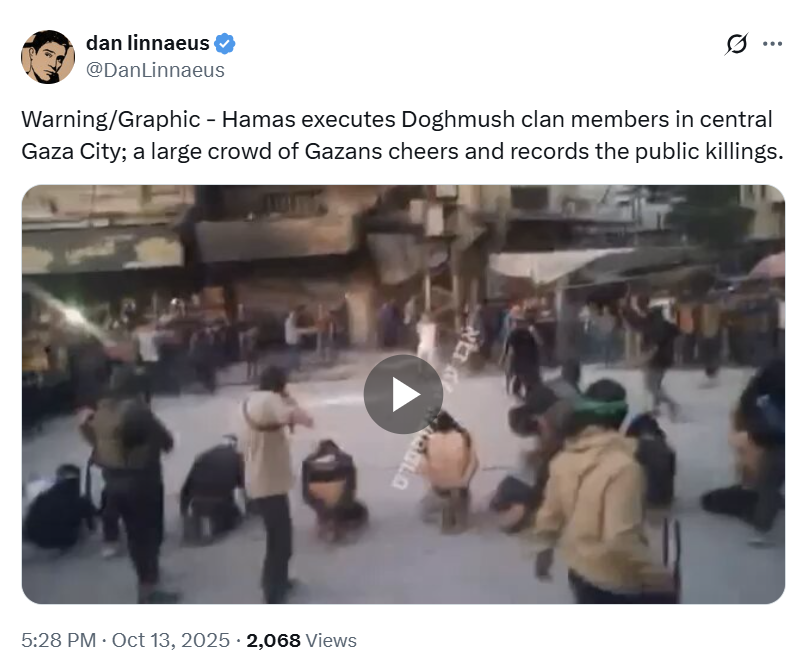Viewport: 807px width, 665px height.
Task: Click the dan linnaeus display name
Action: [148, 43]
